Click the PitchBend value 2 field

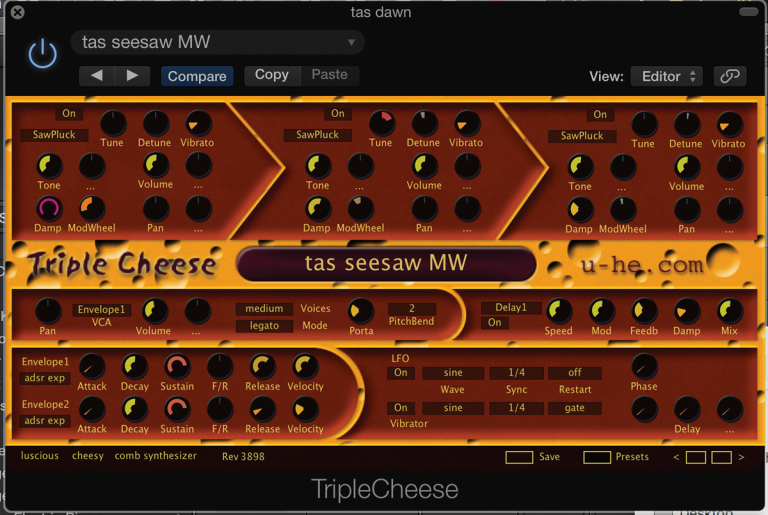411,309
